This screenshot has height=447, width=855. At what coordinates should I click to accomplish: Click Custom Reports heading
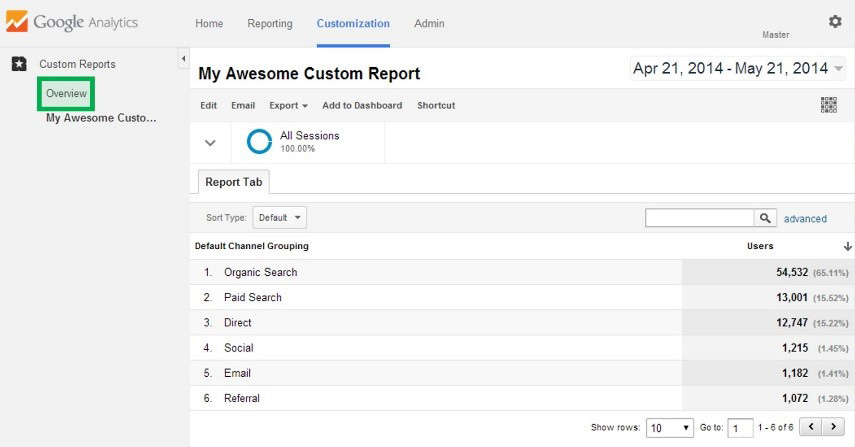[x=77, y=64]
